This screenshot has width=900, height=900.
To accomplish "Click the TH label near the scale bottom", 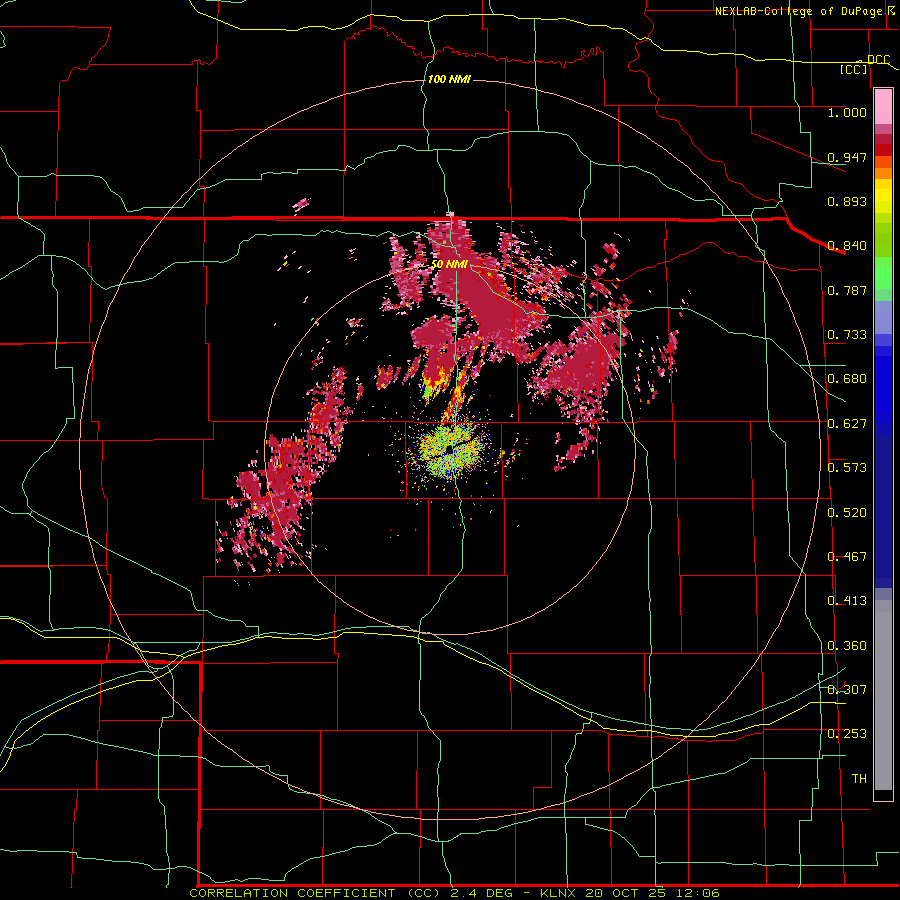I will point(859,779).
